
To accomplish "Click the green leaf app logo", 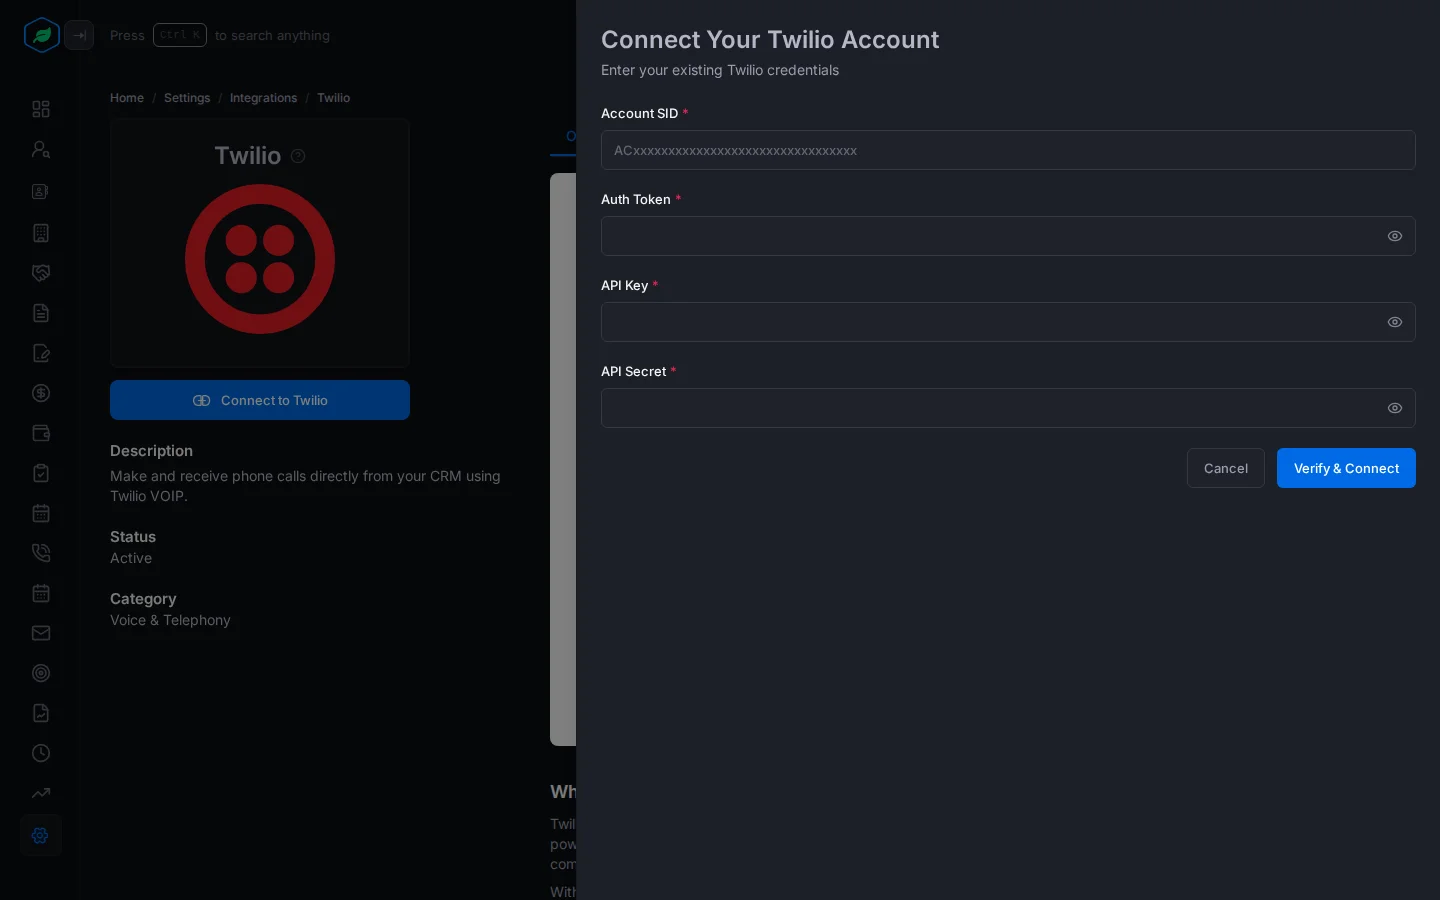I will (x=42, y=35).
